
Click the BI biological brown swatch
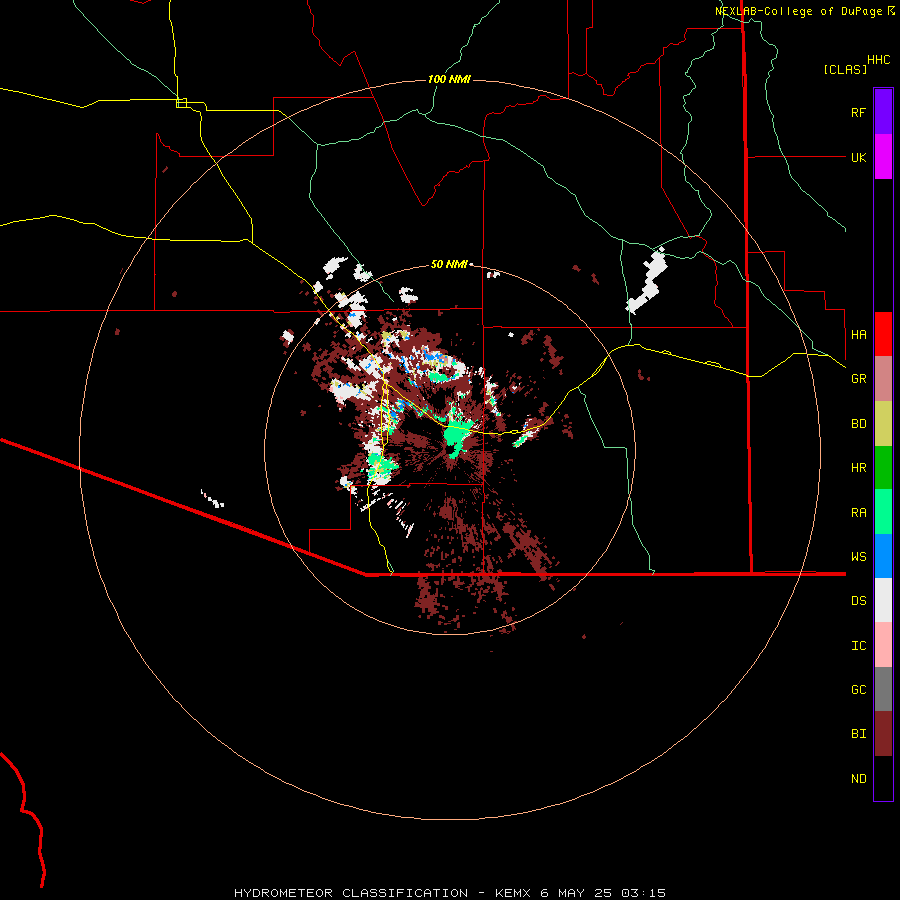pyautogui.click(x=883, y=734)
